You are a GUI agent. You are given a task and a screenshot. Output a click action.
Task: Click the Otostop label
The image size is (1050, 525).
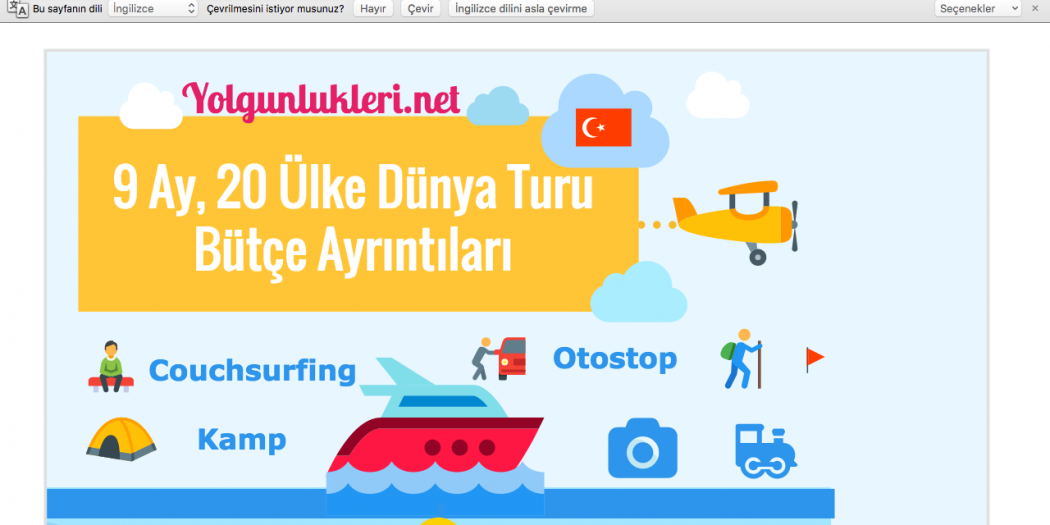click(614, 358)
